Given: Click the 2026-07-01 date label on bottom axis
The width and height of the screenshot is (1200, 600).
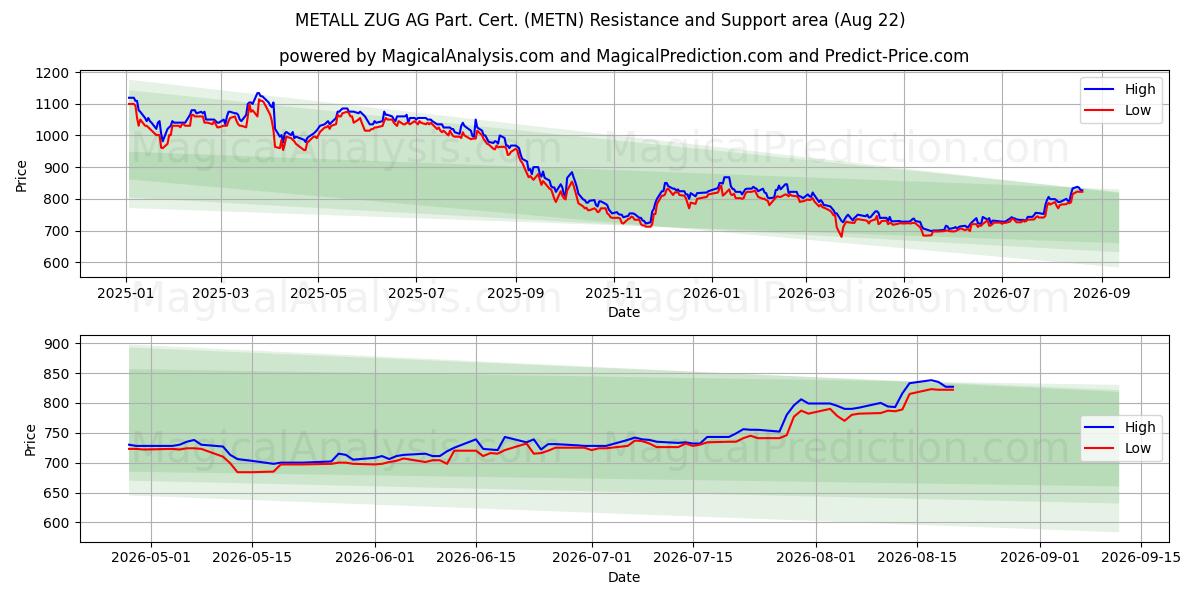Looking at the screenshot, I should pos(590,560).
